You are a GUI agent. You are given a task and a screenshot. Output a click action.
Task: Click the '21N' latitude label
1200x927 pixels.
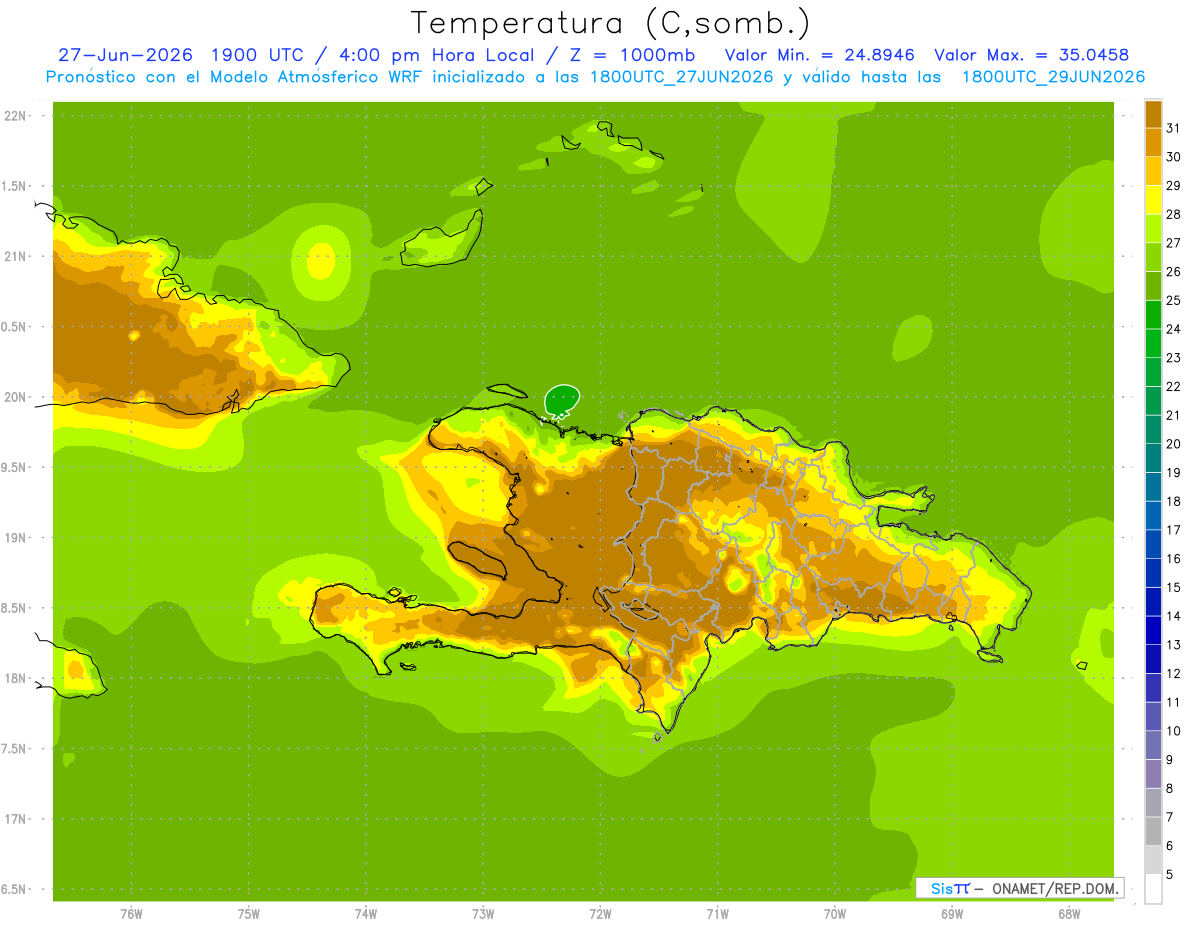coord(15,257)
